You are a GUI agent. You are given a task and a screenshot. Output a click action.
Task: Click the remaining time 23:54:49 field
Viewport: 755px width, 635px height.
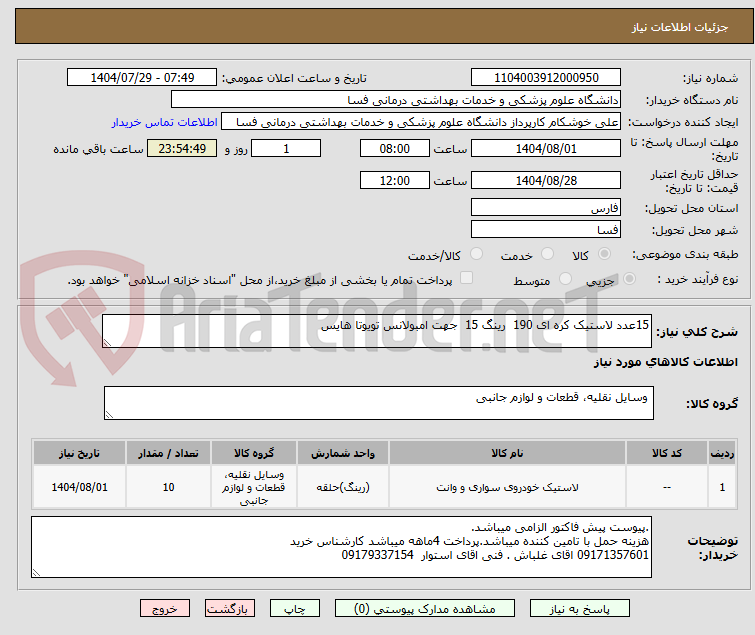coord(182,148)
